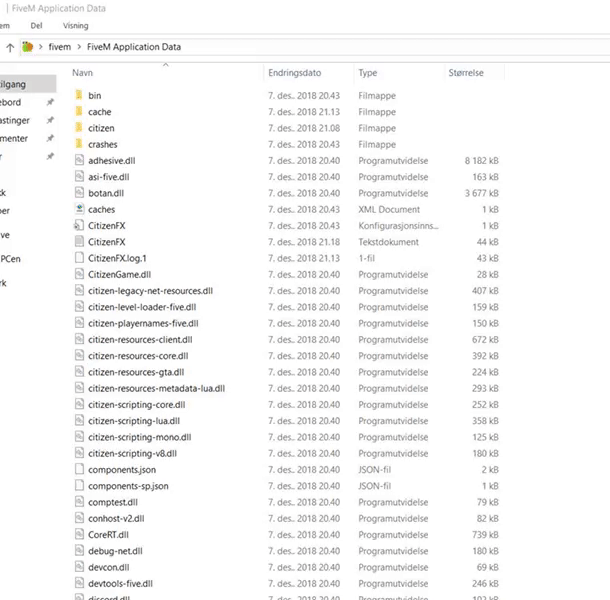Sort by the Størrelse column header
Viewport: 610px width, 600px height.
(466, 73)
